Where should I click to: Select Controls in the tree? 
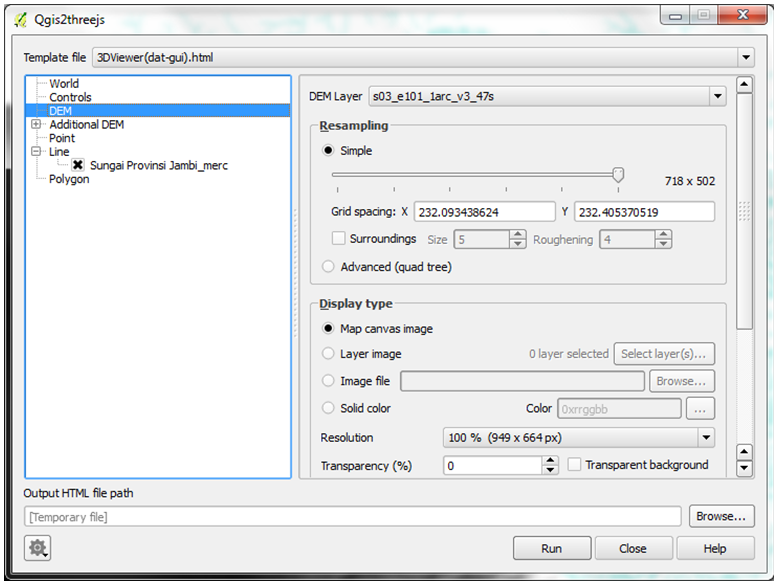[x=71, y=97]
